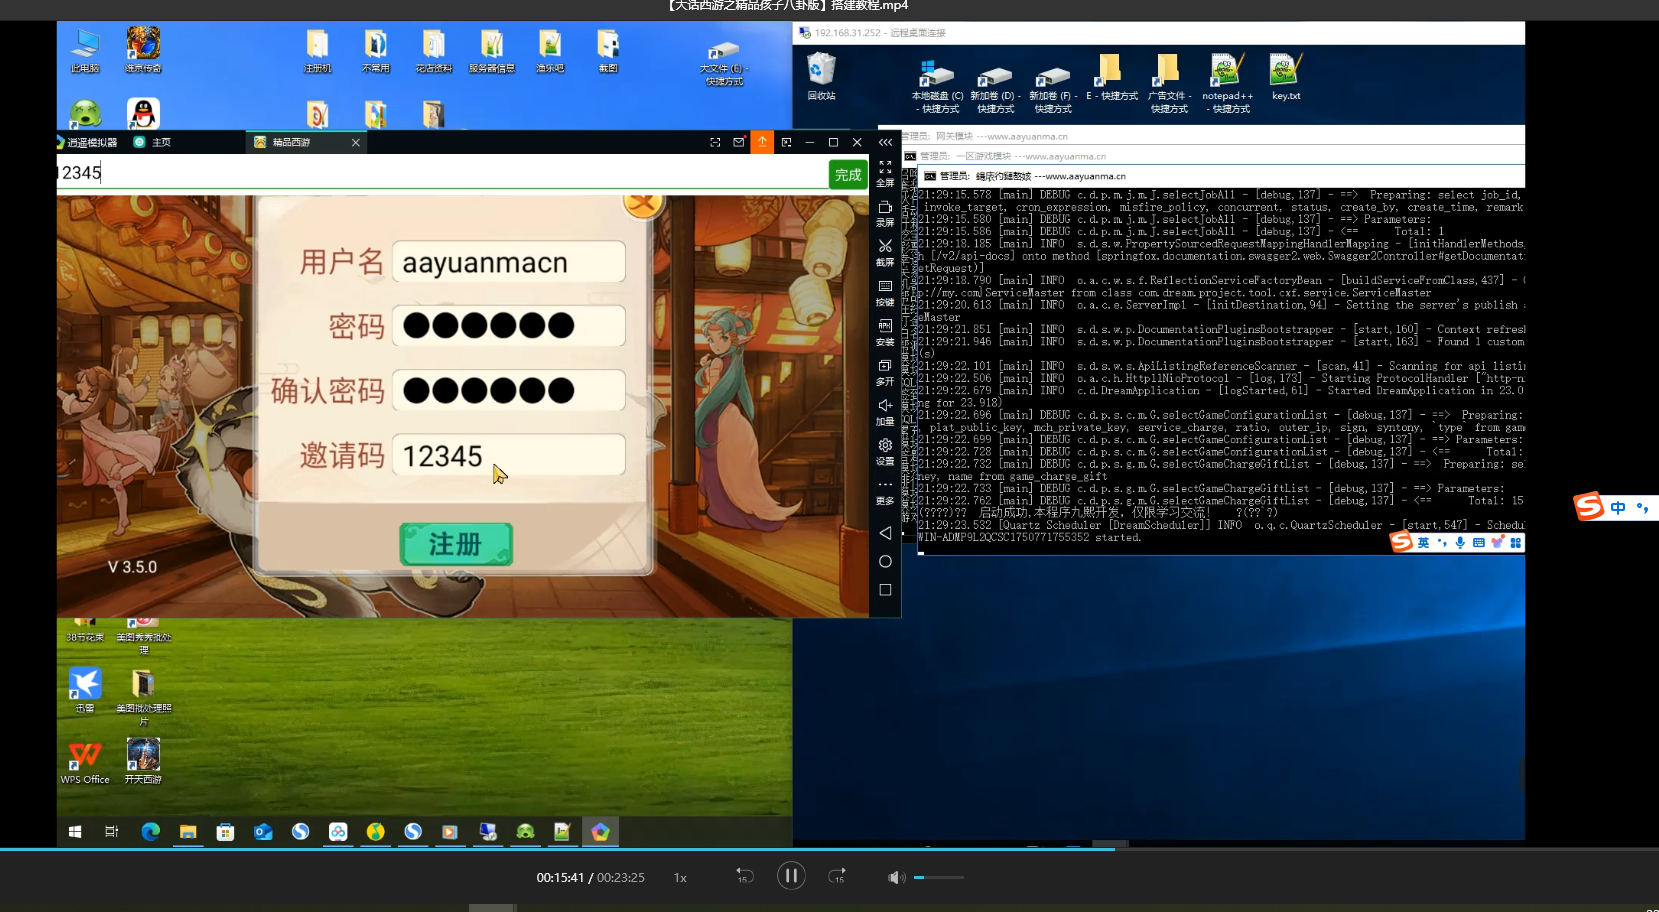Screen dimensions: 1659x912
Task: Open the E - 快捷方式 folder on remote desktop
Action: click(1111, 78)
